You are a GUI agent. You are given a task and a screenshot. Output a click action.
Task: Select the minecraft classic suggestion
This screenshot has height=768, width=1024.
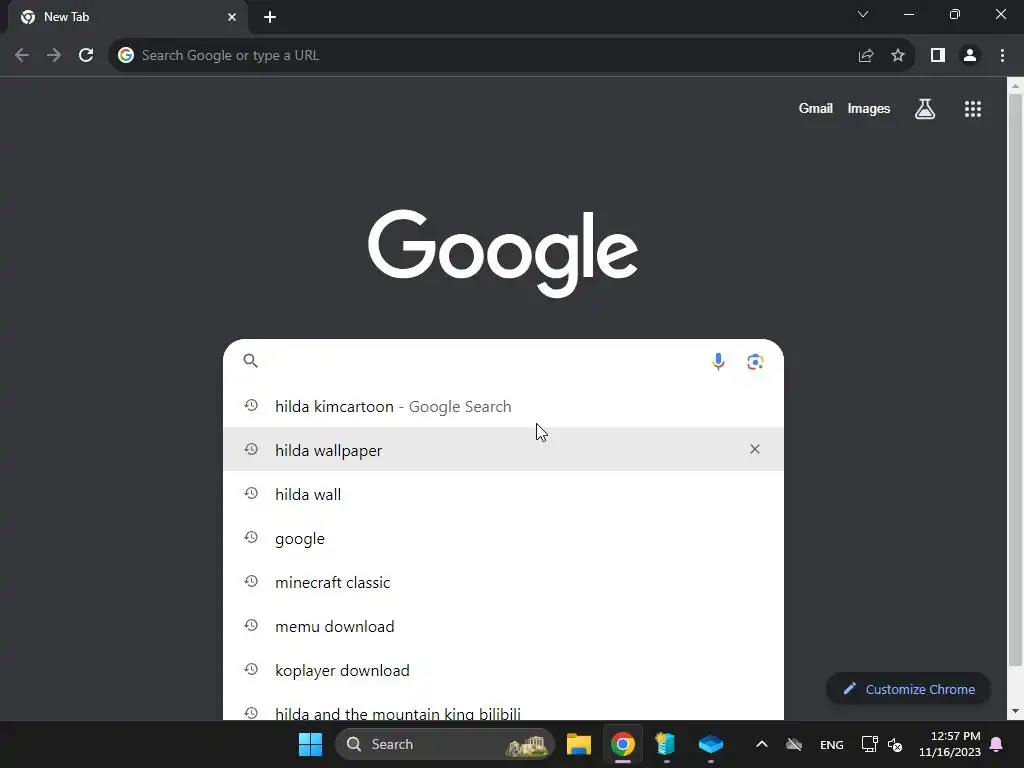tap(503, 582)
